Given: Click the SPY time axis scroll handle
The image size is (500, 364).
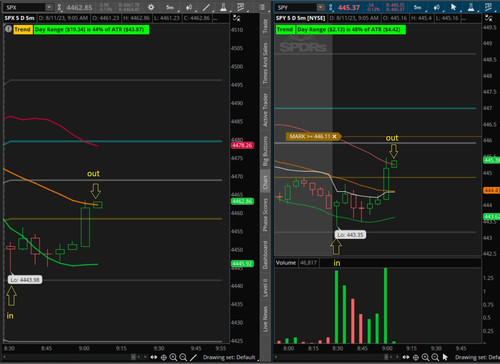Looking at the screenshot, I should point(386,357).
